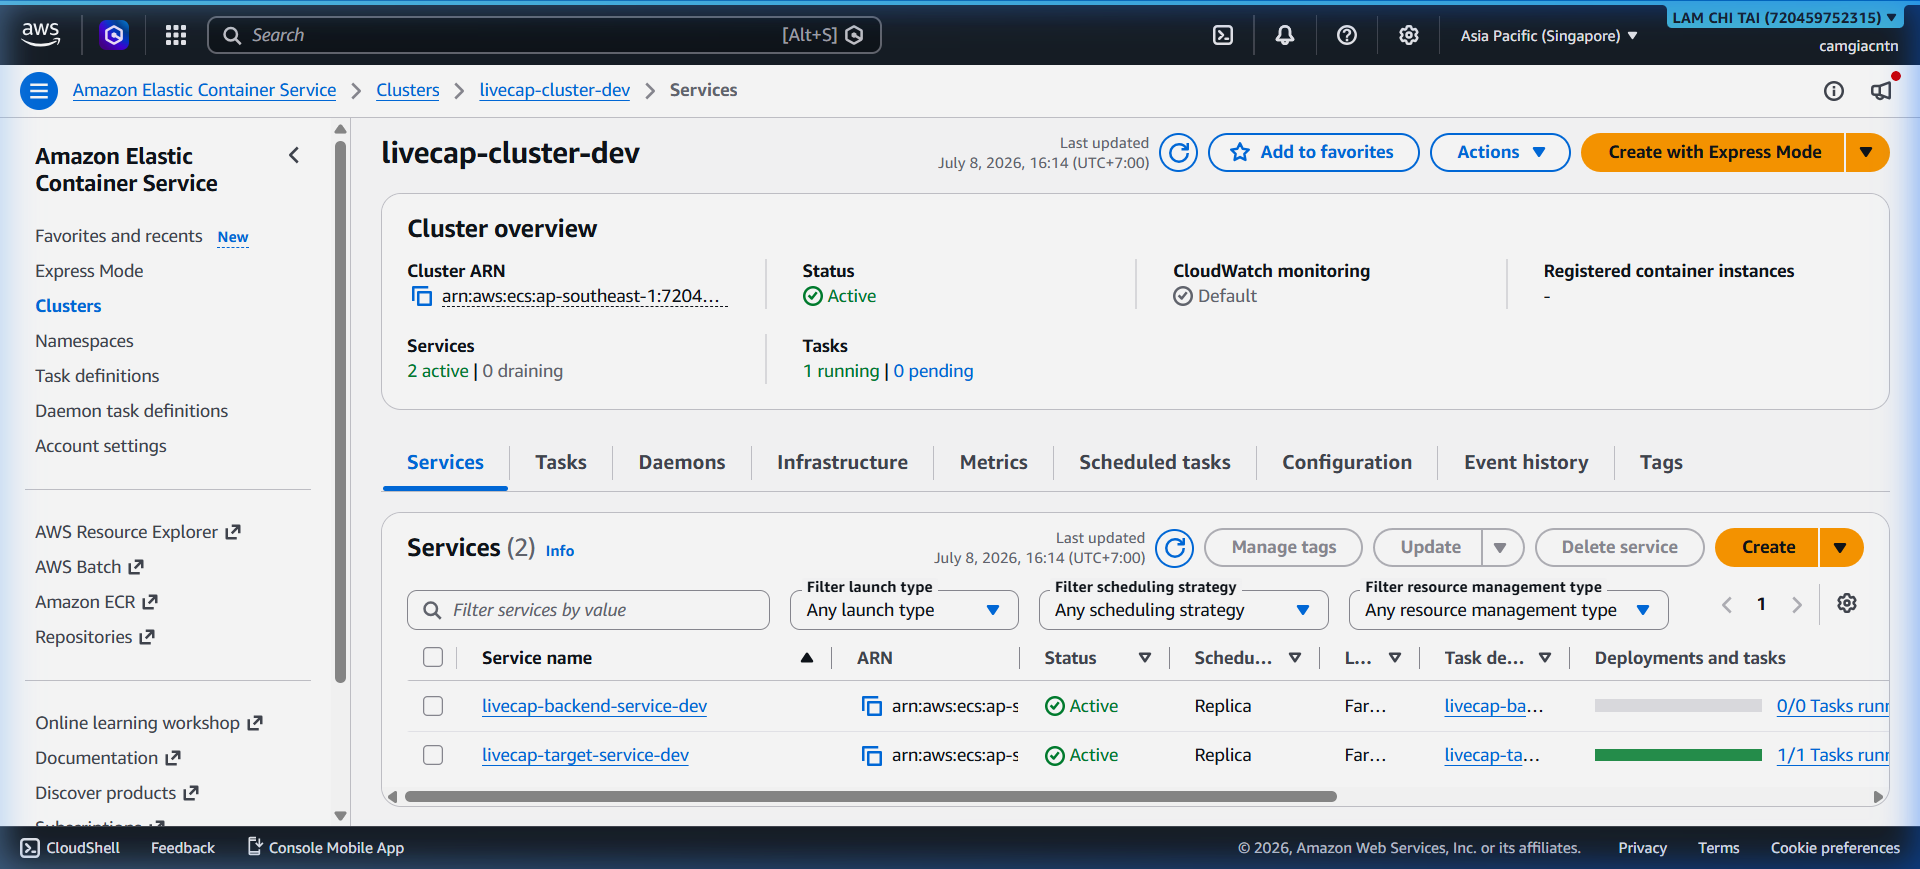The width and height of the screenshot is (1920, 869).
Task: Click the grey backend service deployment progress bar
Action: point(1678,706)
